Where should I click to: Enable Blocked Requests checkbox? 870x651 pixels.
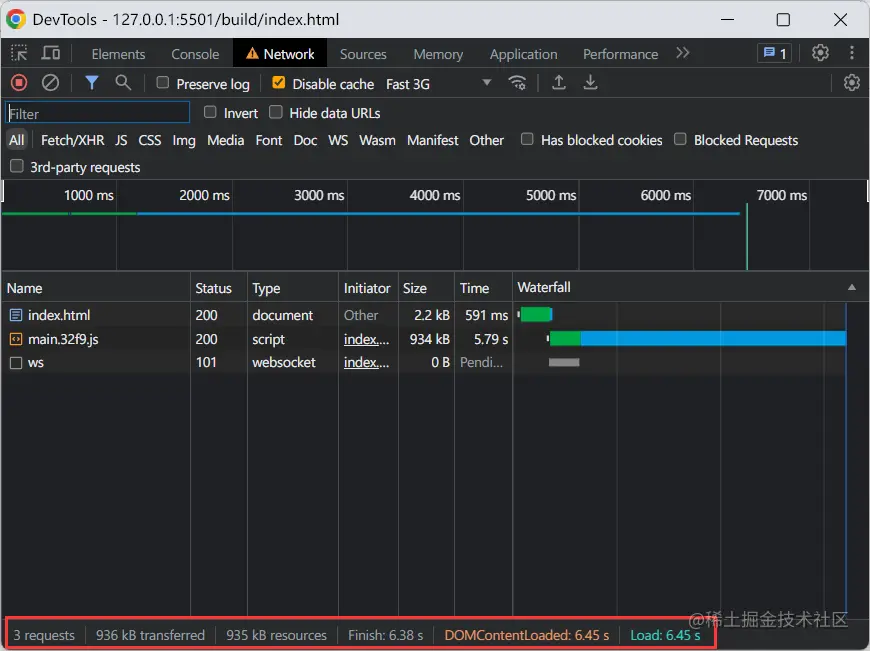[680, 139]
